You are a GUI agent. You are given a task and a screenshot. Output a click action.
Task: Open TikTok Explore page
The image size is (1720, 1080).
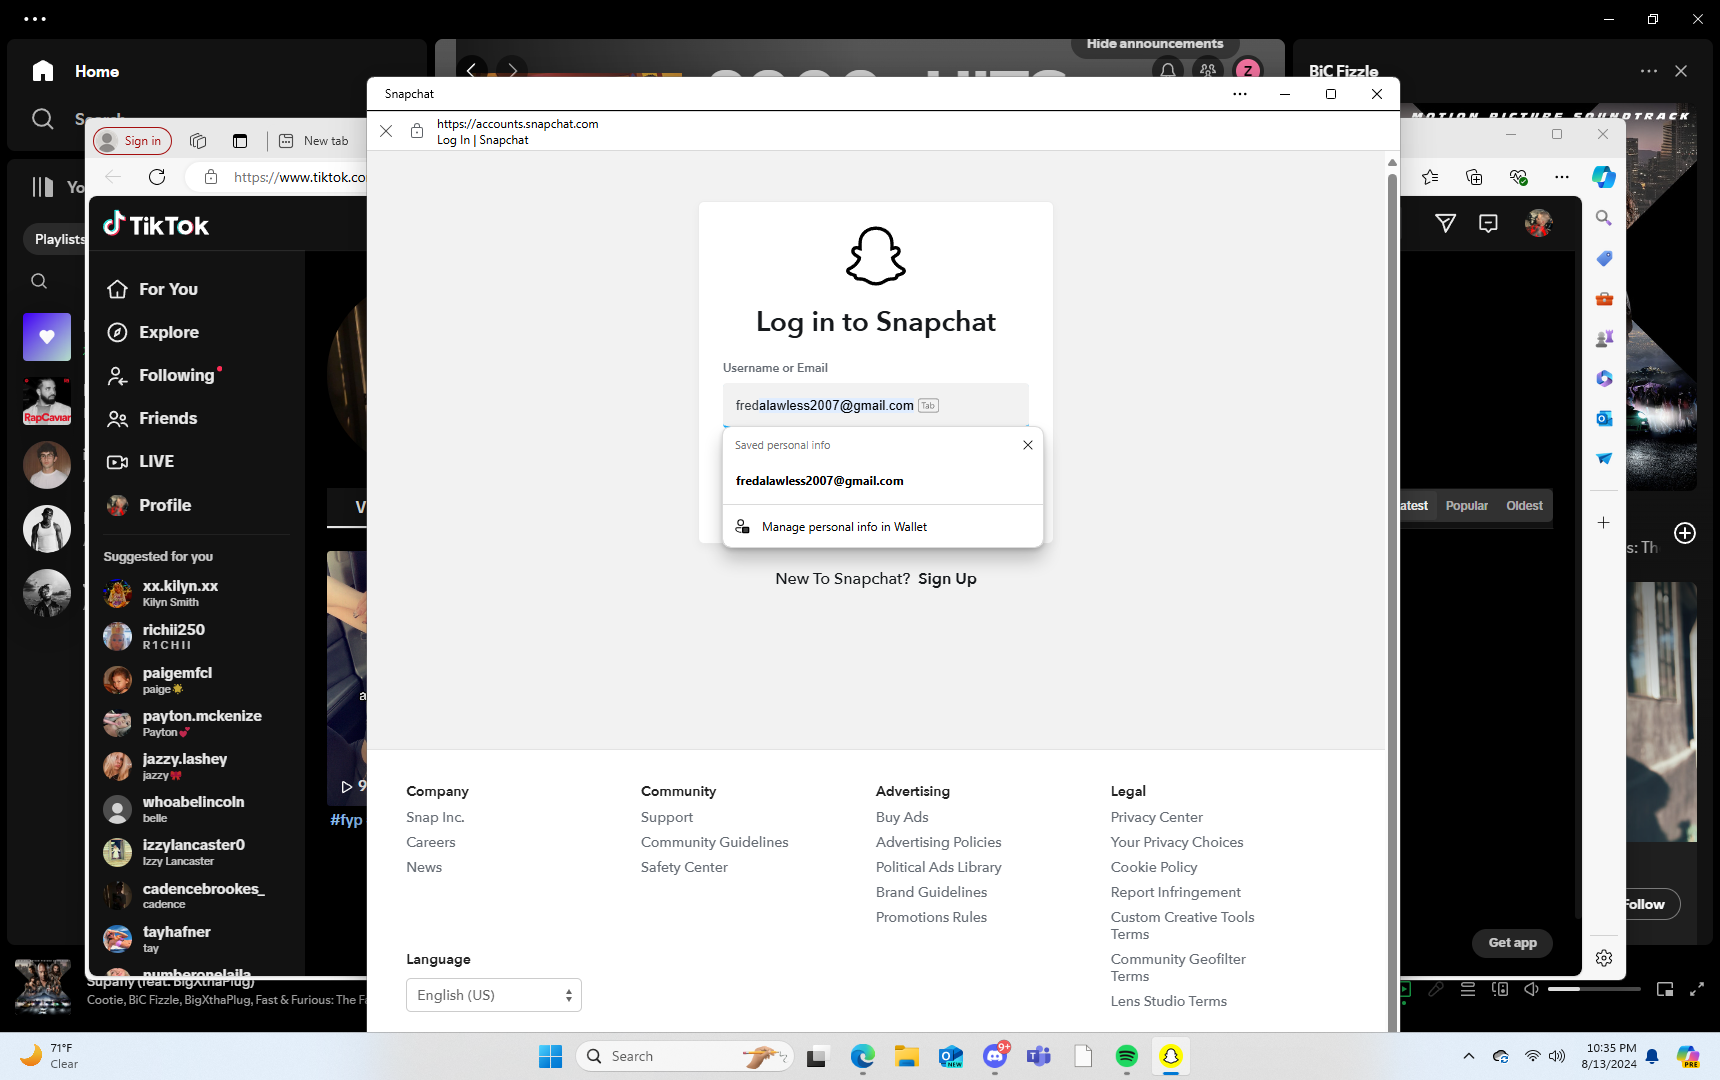[x=153, y=332]
